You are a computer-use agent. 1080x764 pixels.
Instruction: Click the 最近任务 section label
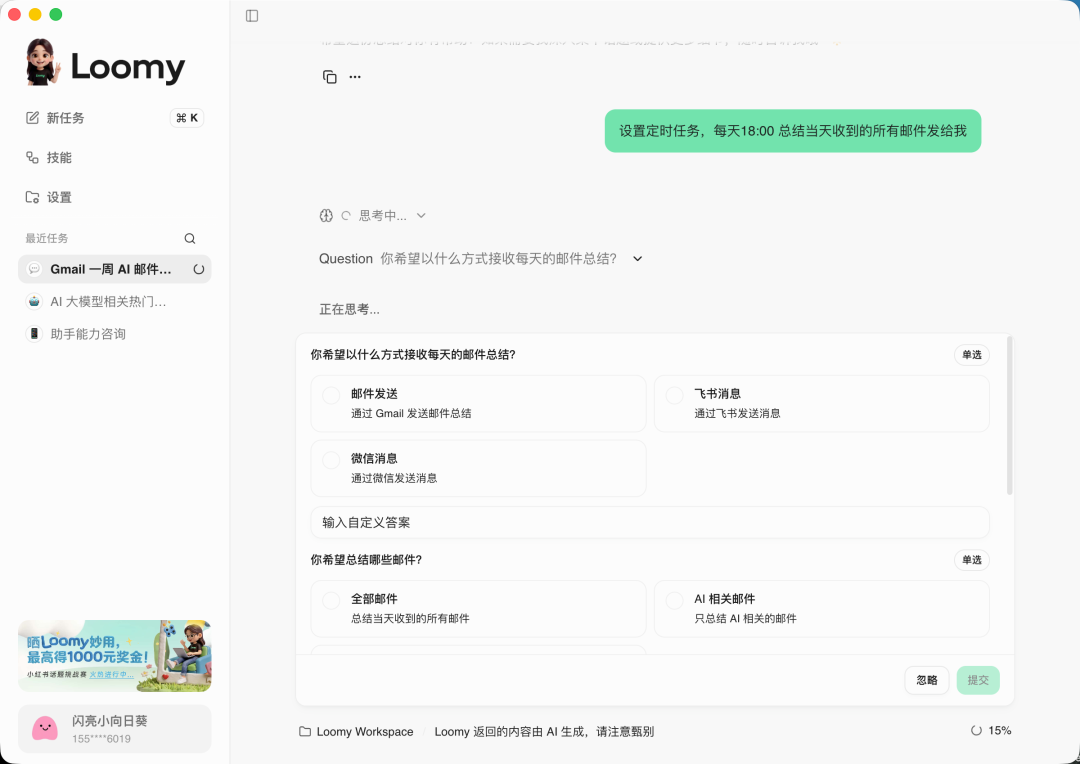pyautogui.click(x=47, y=238)
